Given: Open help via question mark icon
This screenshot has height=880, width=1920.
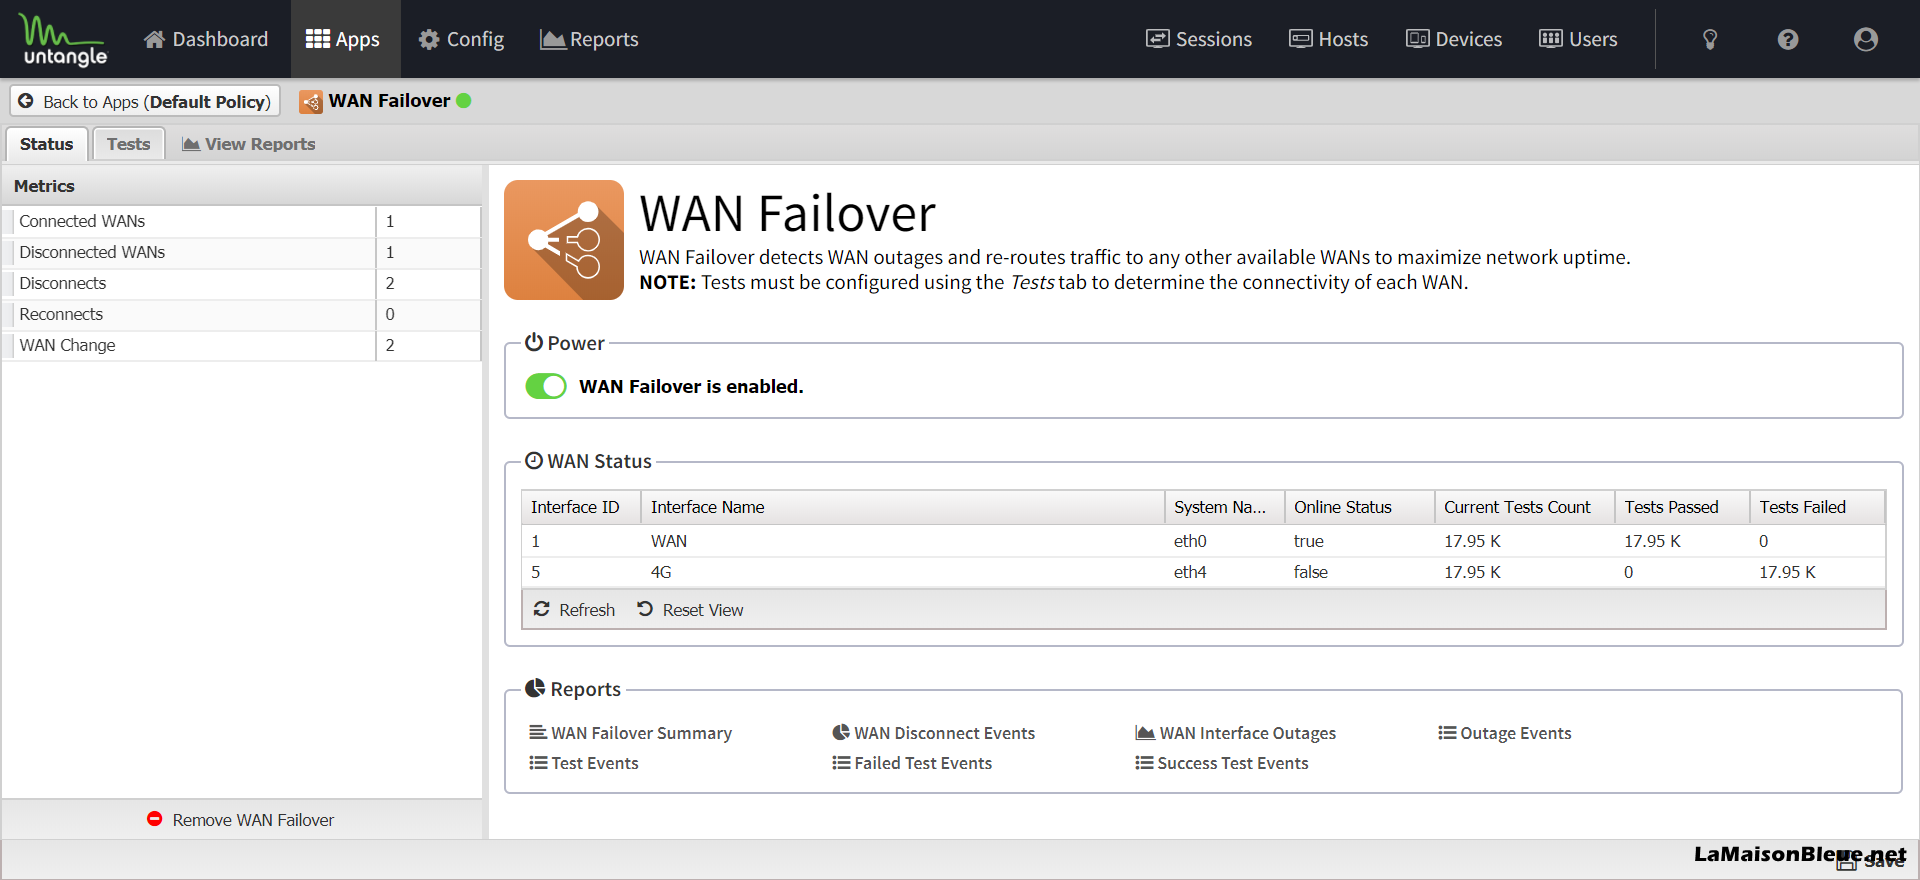Looking at the screenshot, I should (1788, 39).
